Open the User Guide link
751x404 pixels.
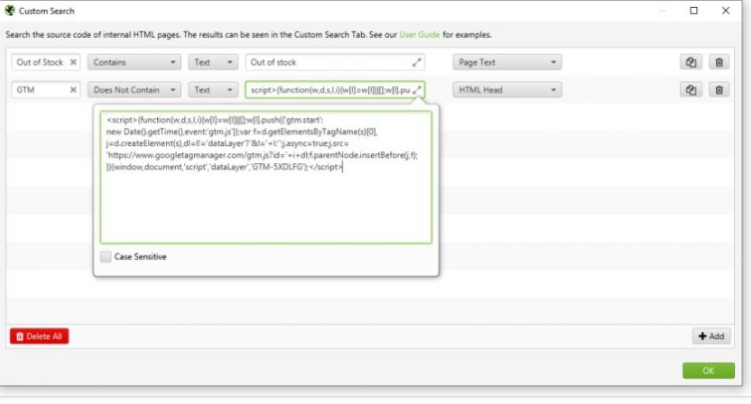point(419,35)
